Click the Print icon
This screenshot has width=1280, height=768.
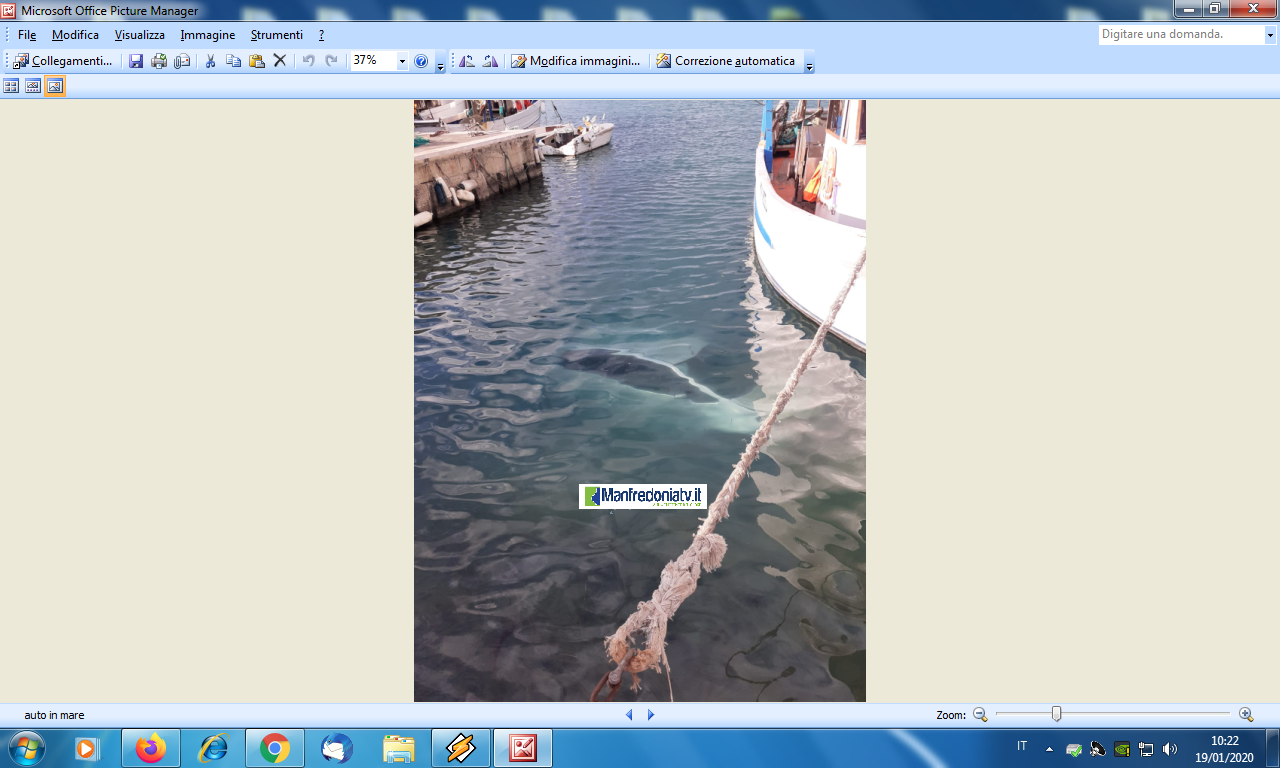pos(159,61)
